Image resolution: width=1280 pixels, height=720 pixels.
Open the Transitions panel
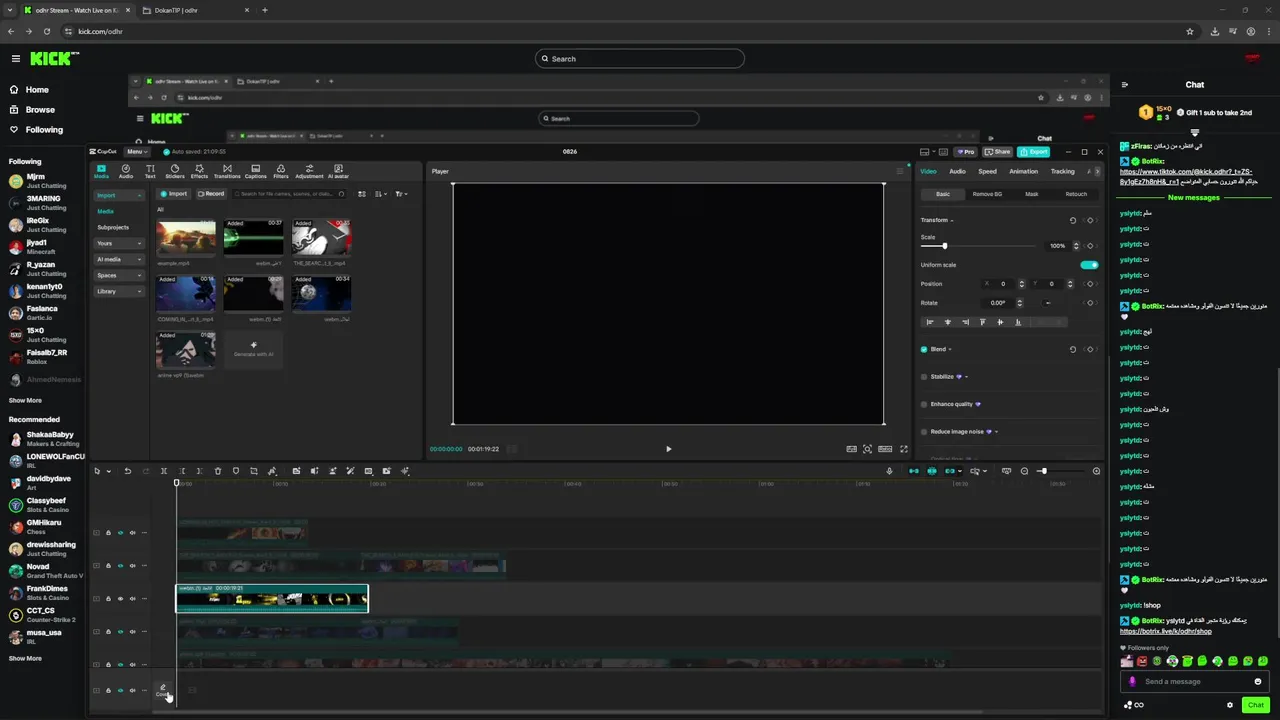227,171
